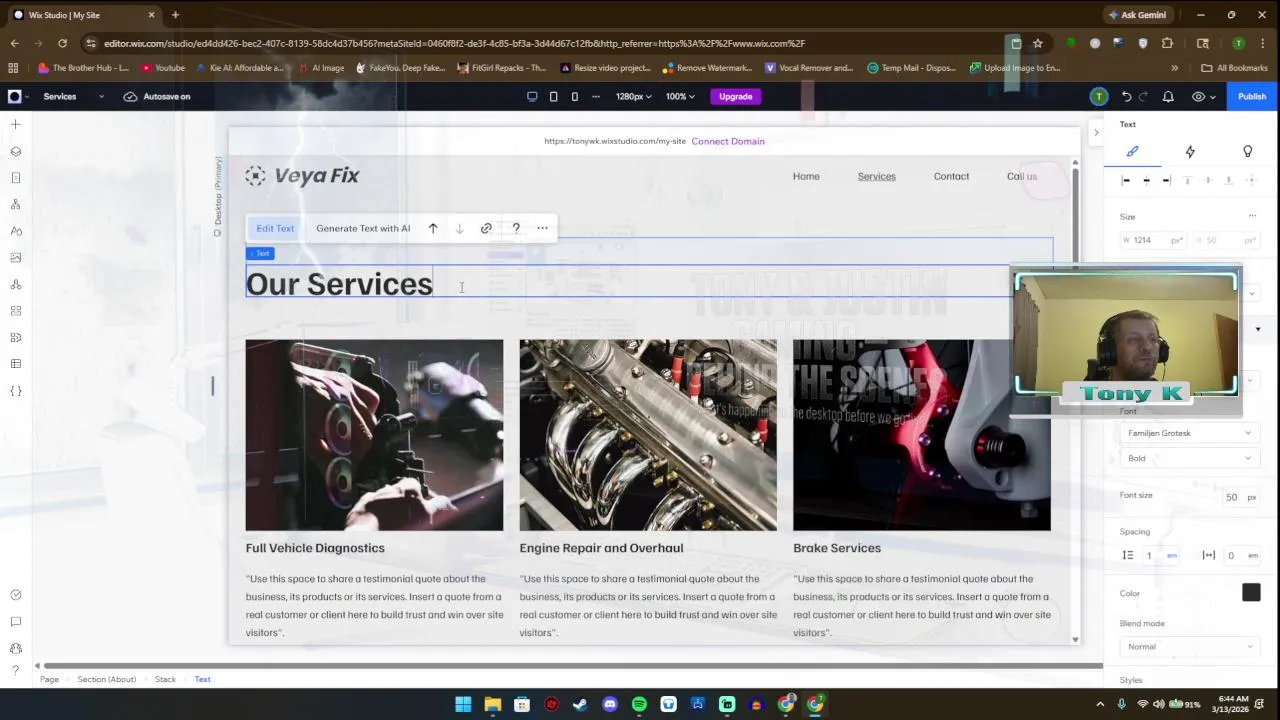Open the Layers panel icon
Screen dimensions: 1280x720
click(x=15, y=151)
